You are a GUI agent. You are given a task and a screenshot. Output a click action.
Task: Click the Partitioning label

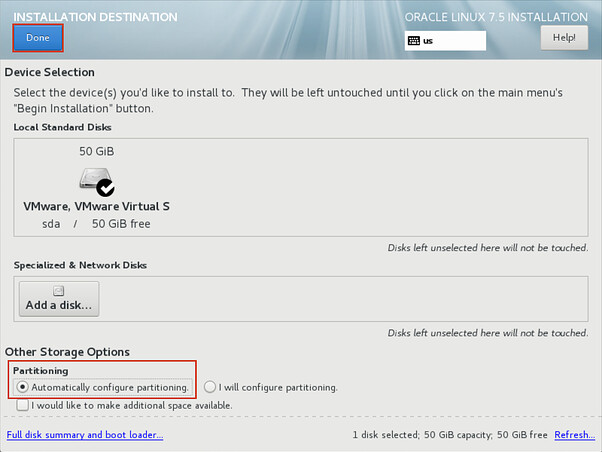(41, 371)
